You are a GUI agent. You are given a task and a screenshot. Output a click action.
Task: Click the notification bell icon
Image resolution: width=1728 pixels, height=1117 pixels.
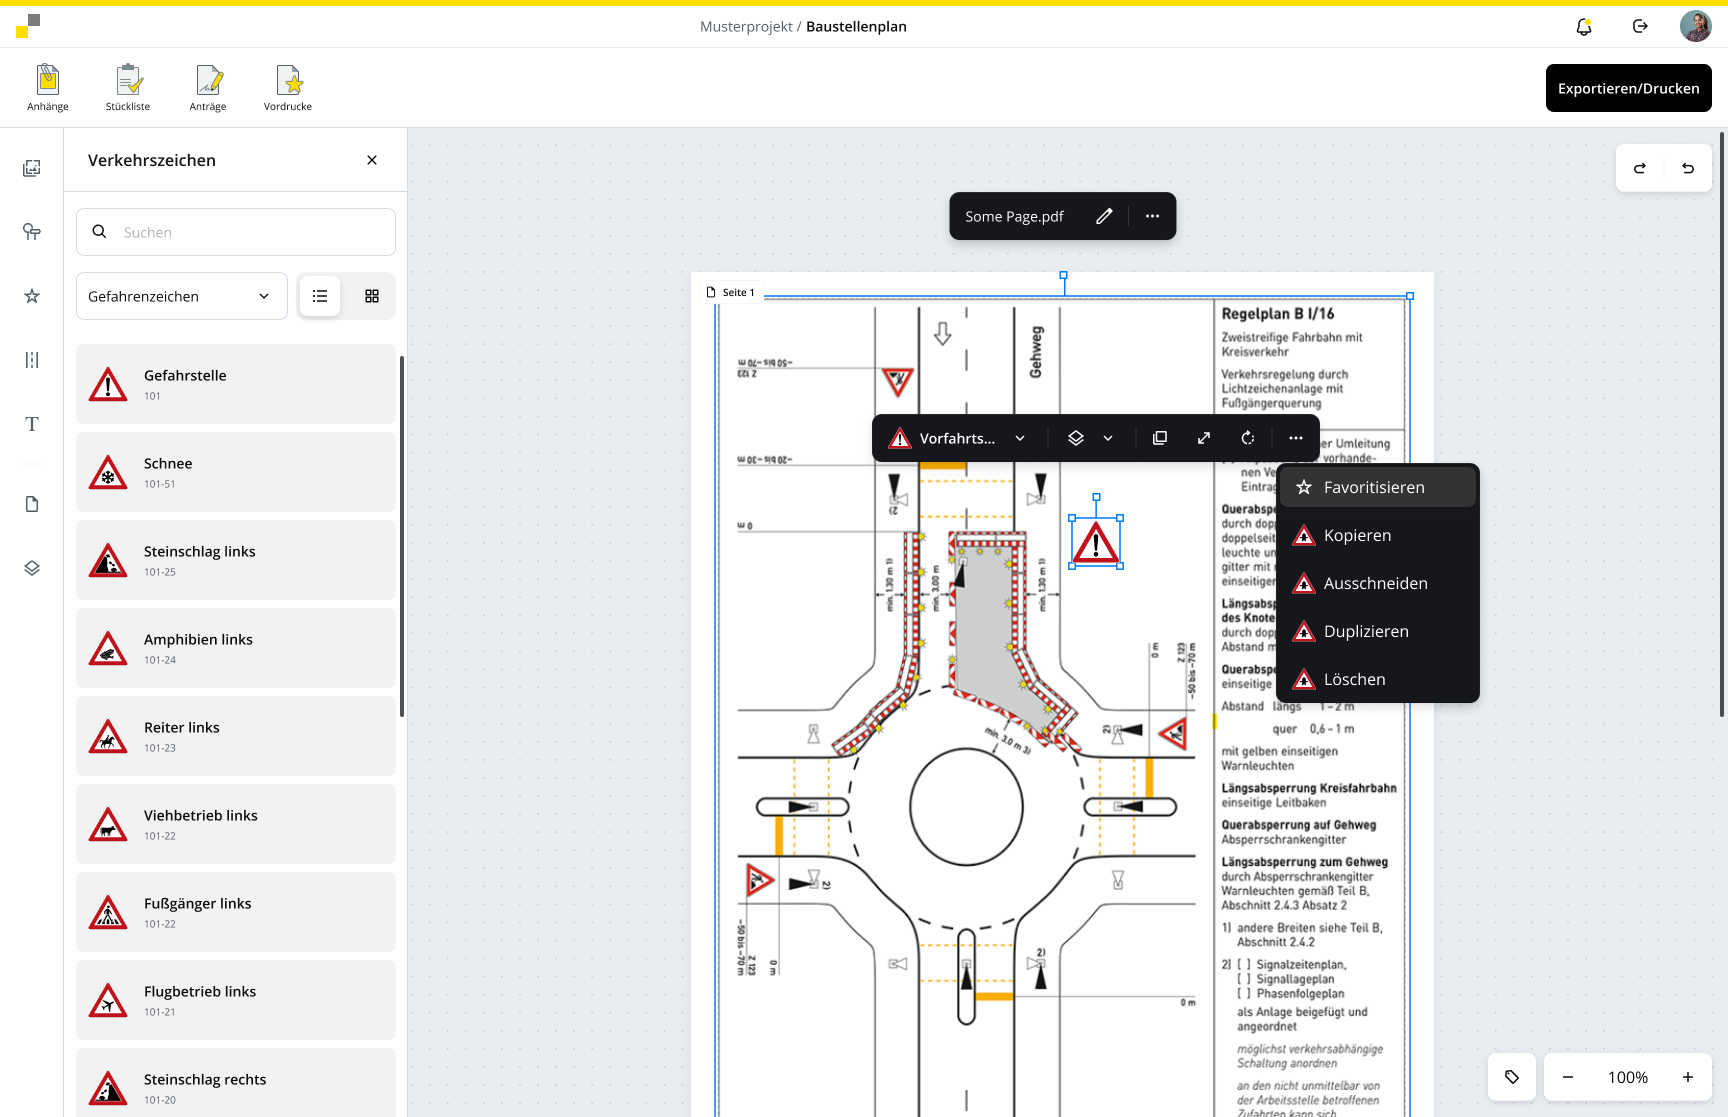(1584, 27)
